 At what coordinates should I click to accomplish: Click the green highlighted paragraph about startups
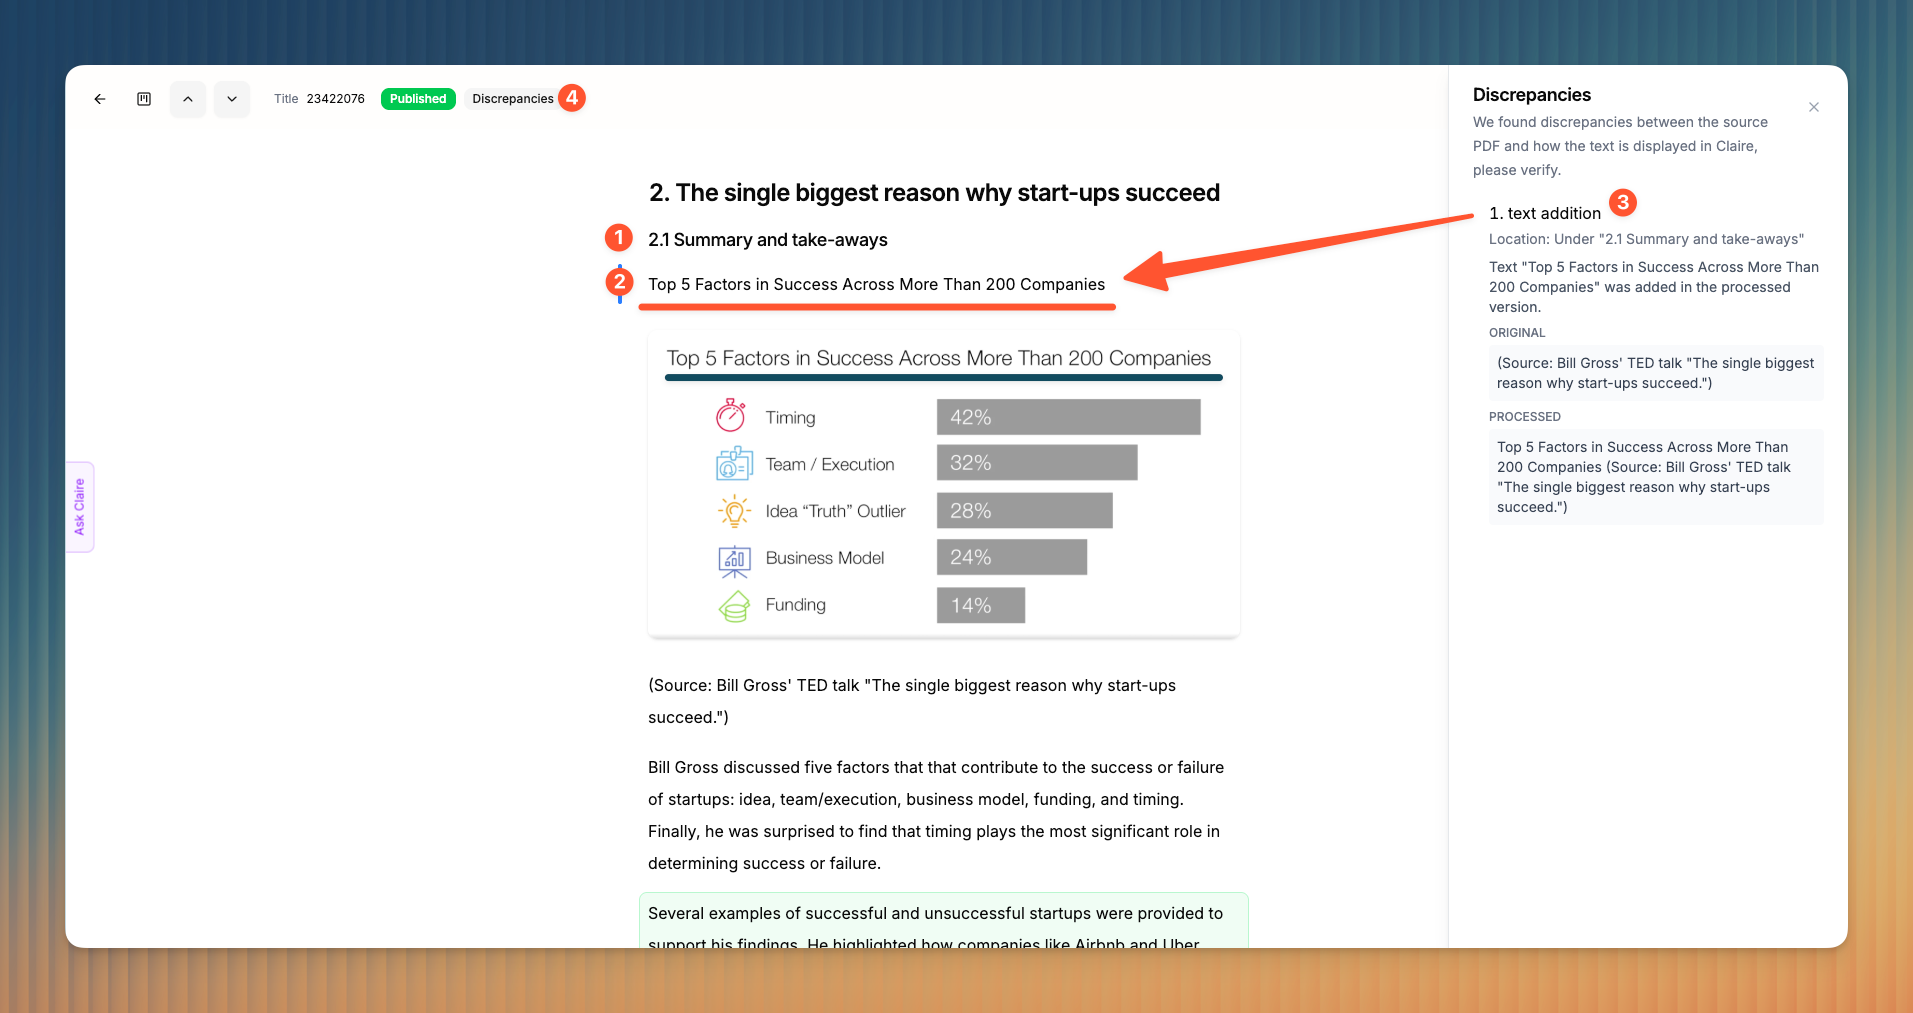coord(944,920)
